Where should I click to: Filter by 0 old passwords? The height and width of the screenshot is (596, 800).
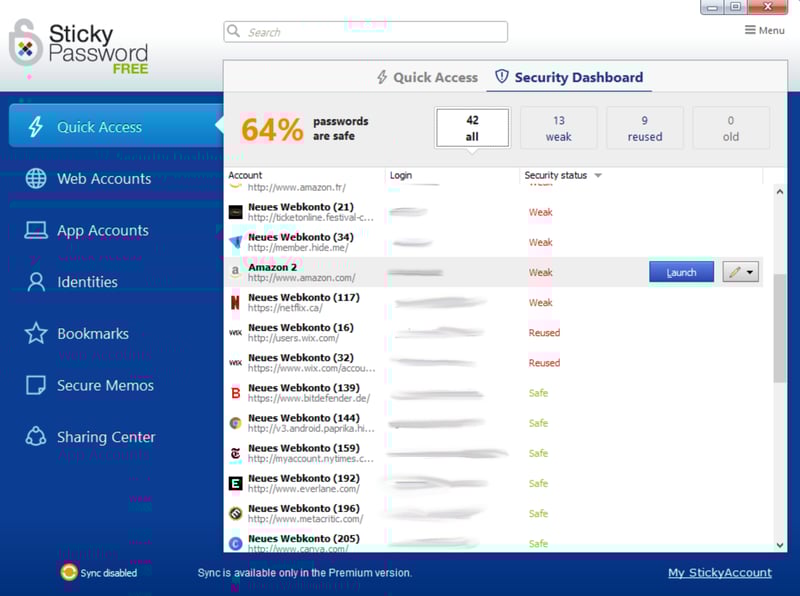(731, 128)
